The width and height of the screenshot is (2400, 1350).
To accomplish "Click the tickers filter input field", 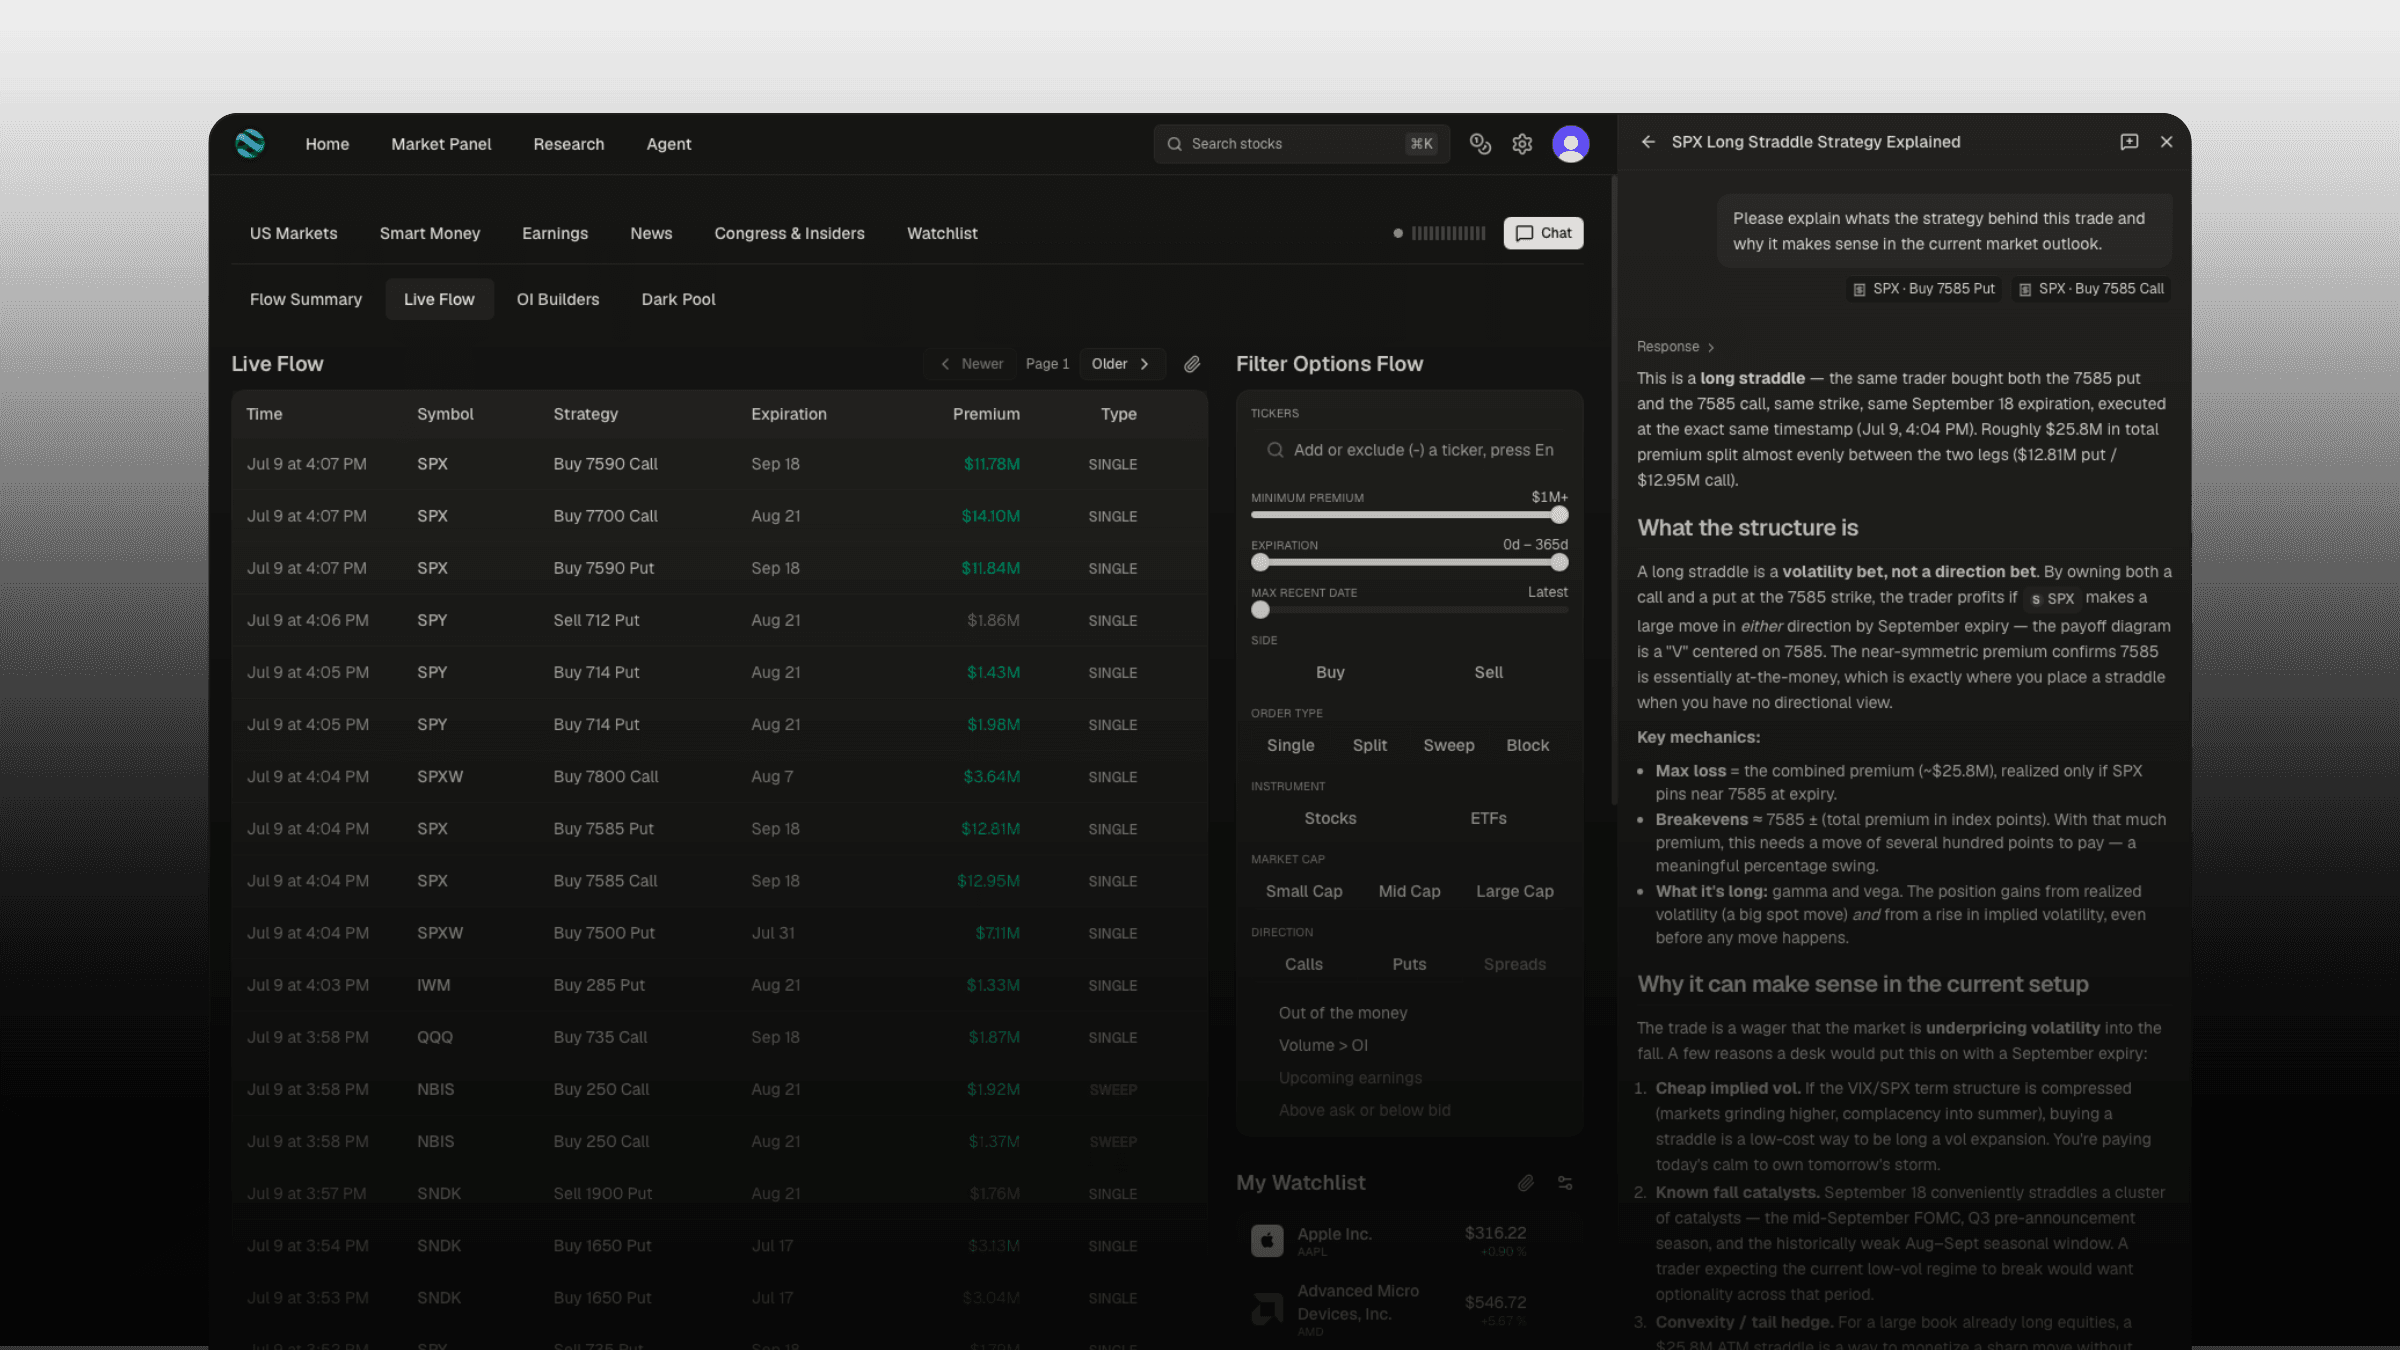I will pos(1410,450).
